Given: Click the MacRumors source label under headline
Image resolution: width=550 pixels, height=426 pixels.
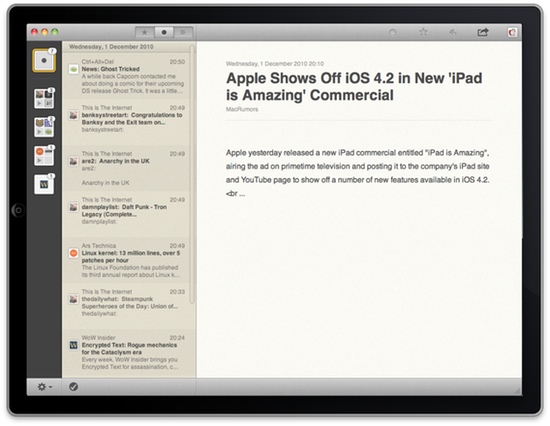Looking at the screenshot, I should tap(242, 109).
